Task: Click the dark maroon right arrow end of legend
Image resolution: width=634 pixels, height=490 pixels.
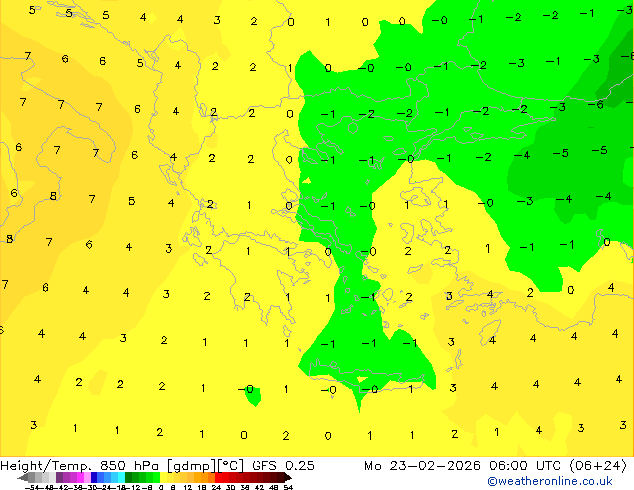Action: 288,477
